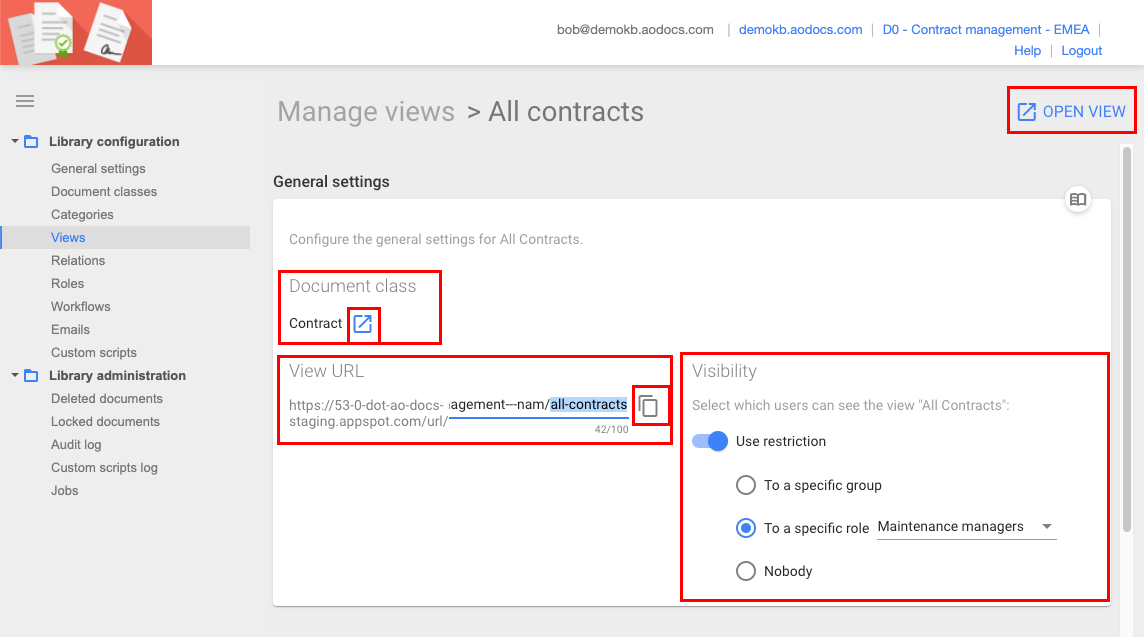This screenshot has height=637, width=1144.
Task: Click the AODocs logo image
Action: point(76,32)
